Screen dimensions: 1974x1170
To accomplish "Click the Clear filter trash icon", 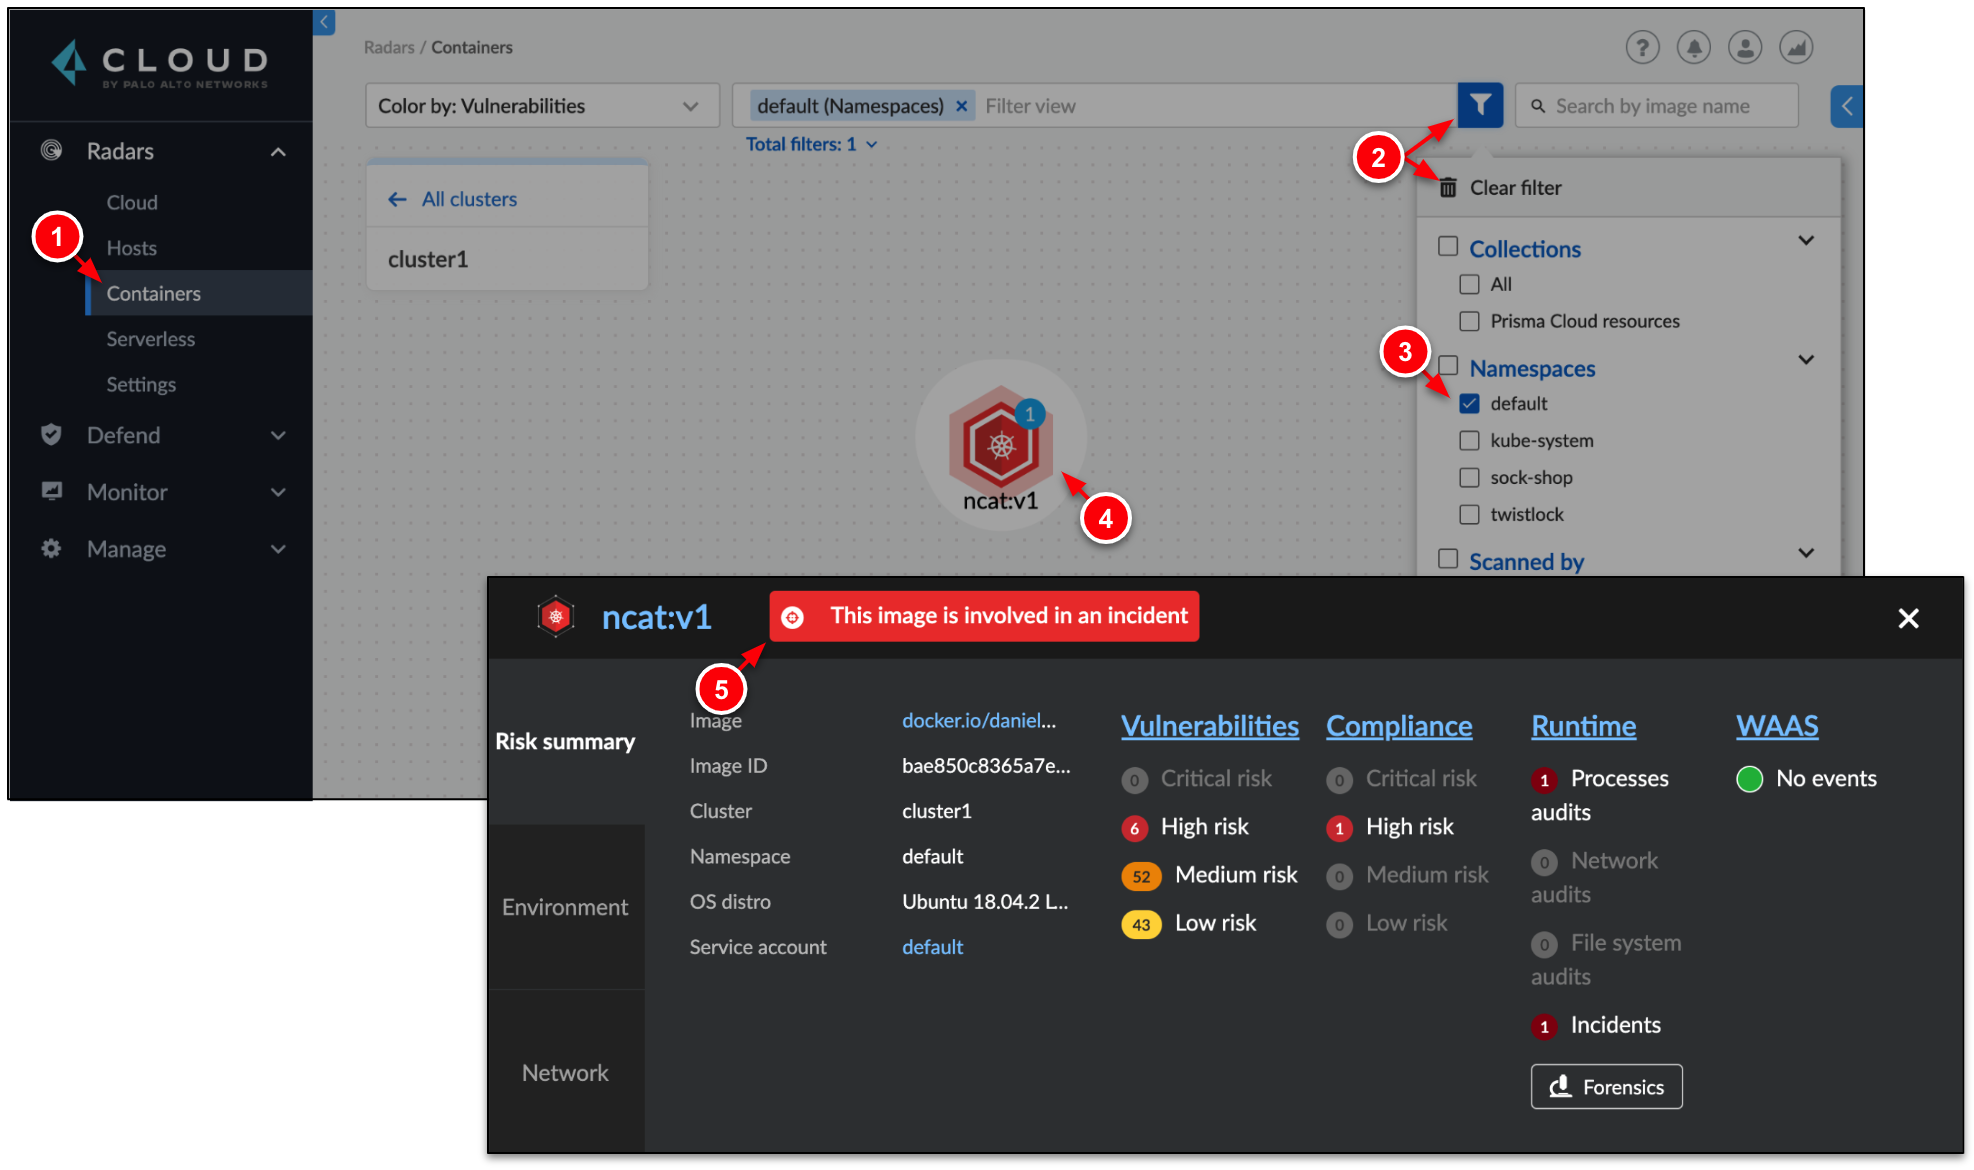I will click(1448, 188).
